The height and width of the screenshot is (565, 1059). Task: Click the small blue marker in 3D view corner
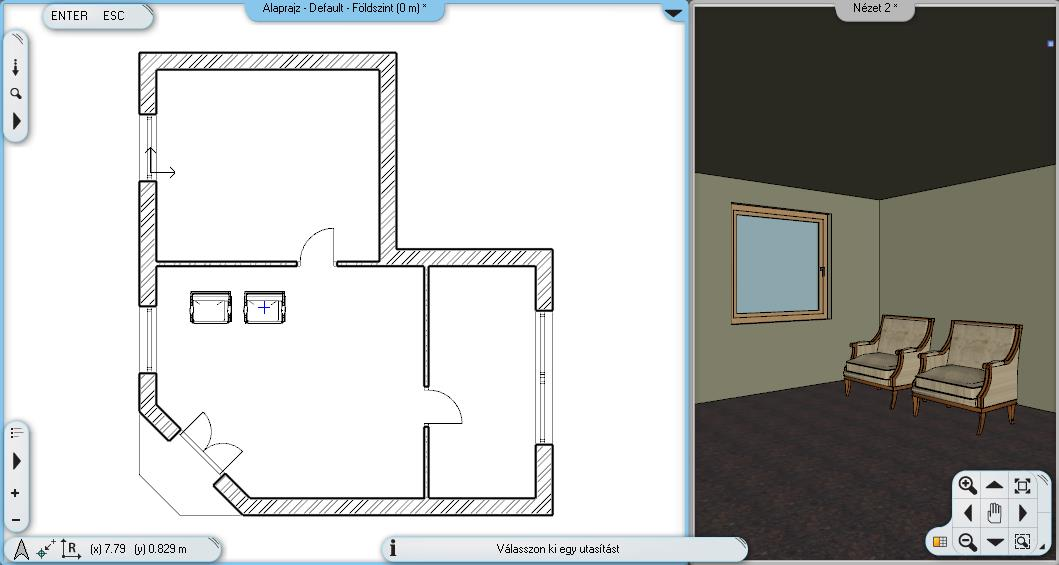1050,44
